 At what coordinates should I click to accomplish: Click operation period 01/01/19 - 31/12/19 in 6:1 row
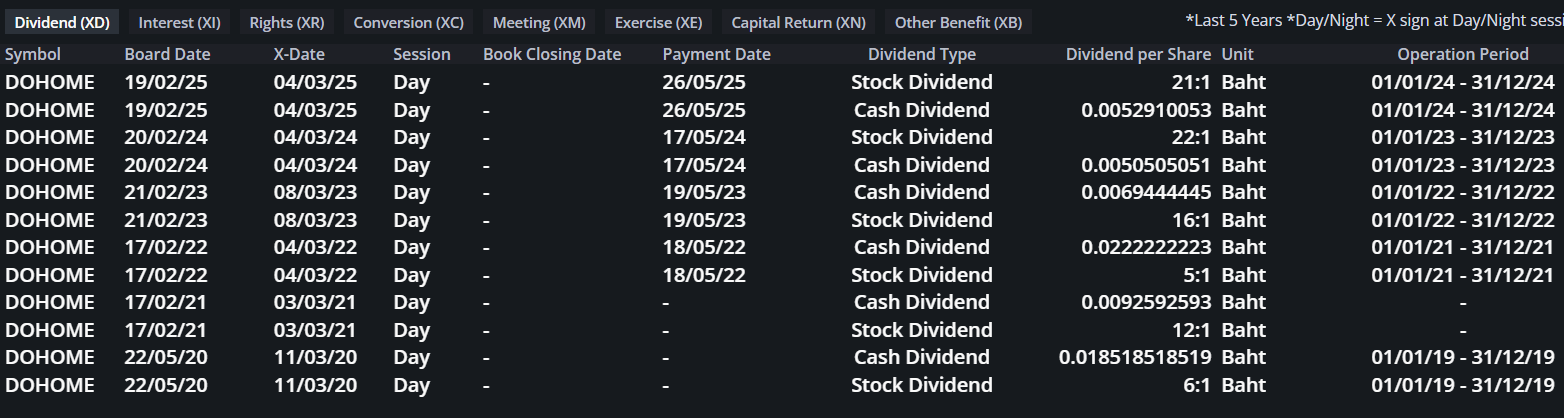[x=1463, y=385]
